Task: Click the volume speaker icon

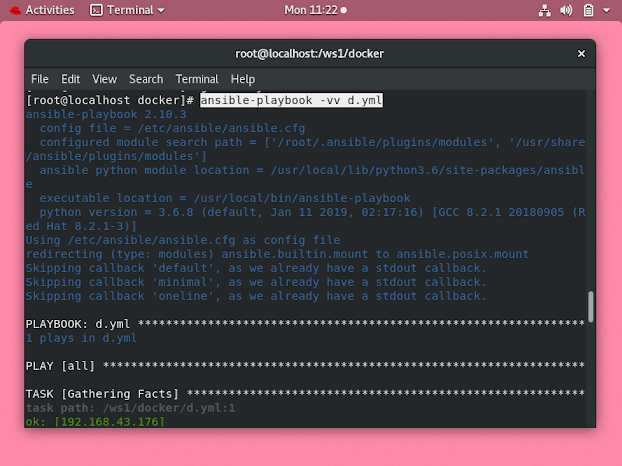Action: (566, 10)
